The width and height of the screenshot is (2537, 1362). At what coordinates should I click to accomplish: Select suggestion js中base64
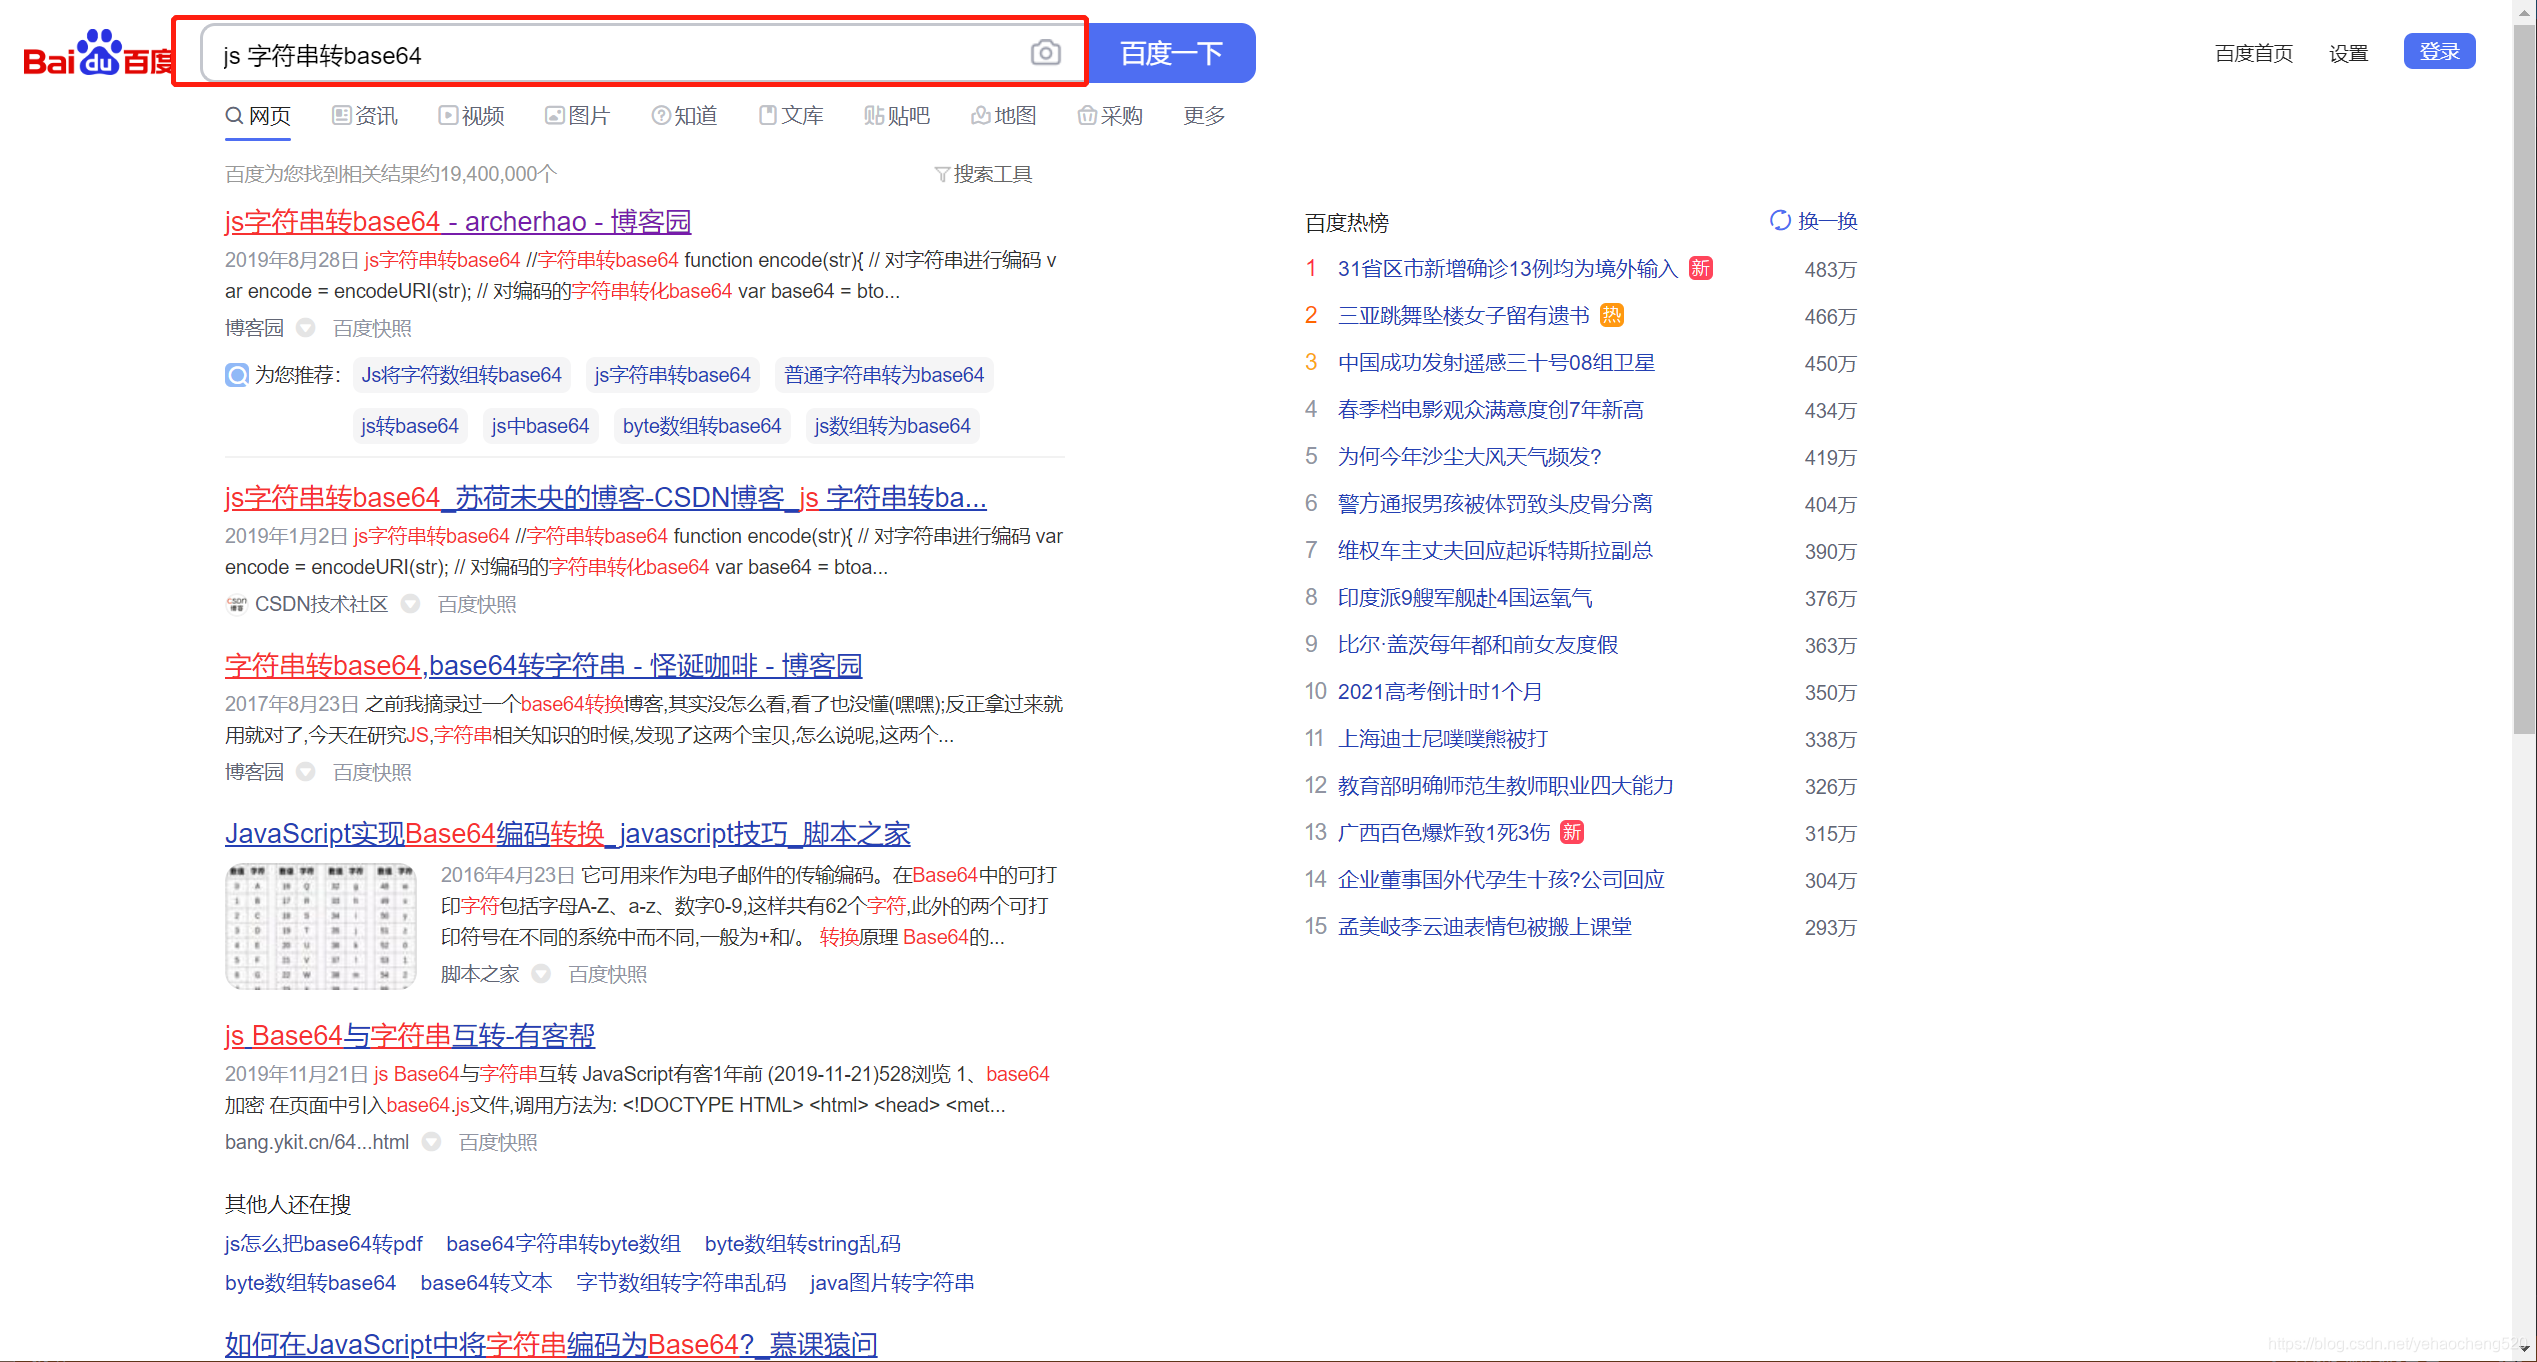(540, 426)
